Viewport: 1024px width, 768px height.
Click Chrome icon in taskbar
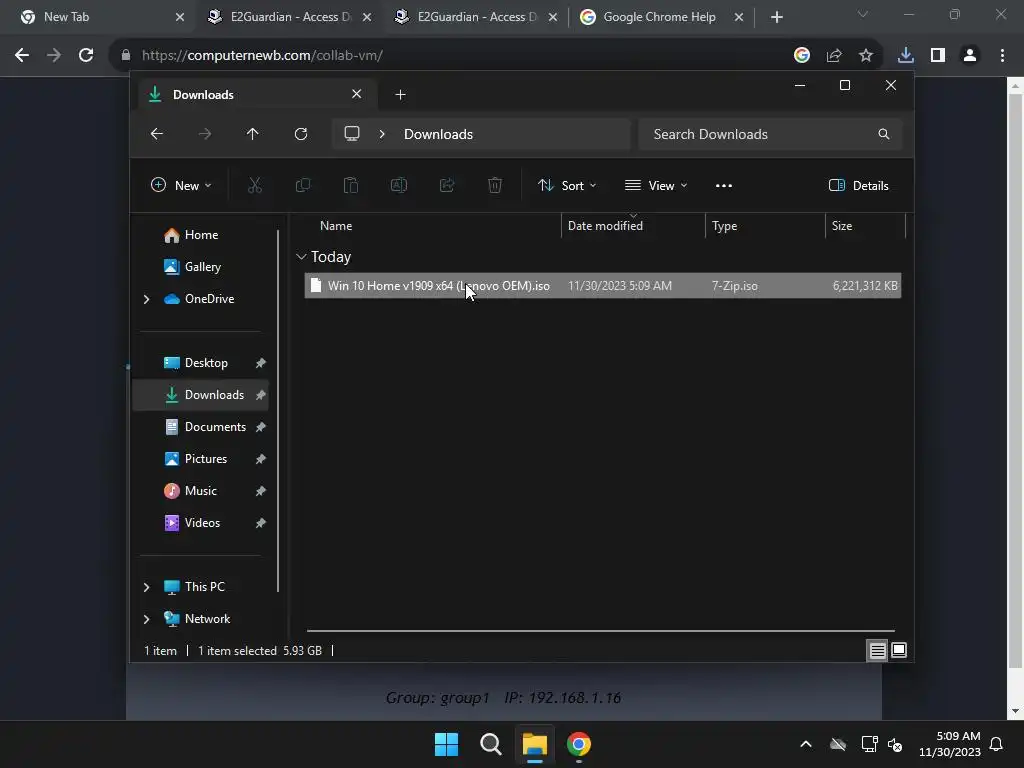pos(579,744)
